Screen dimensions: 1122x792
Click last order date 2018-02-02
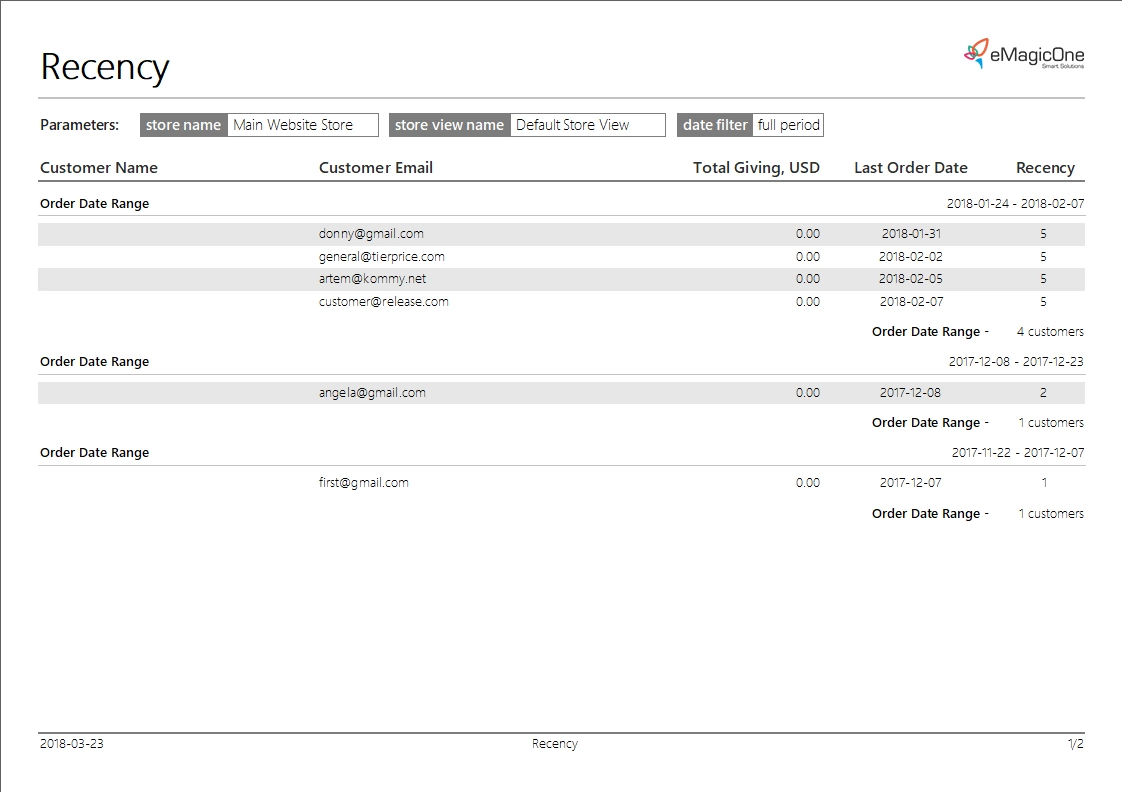[910, 256]
